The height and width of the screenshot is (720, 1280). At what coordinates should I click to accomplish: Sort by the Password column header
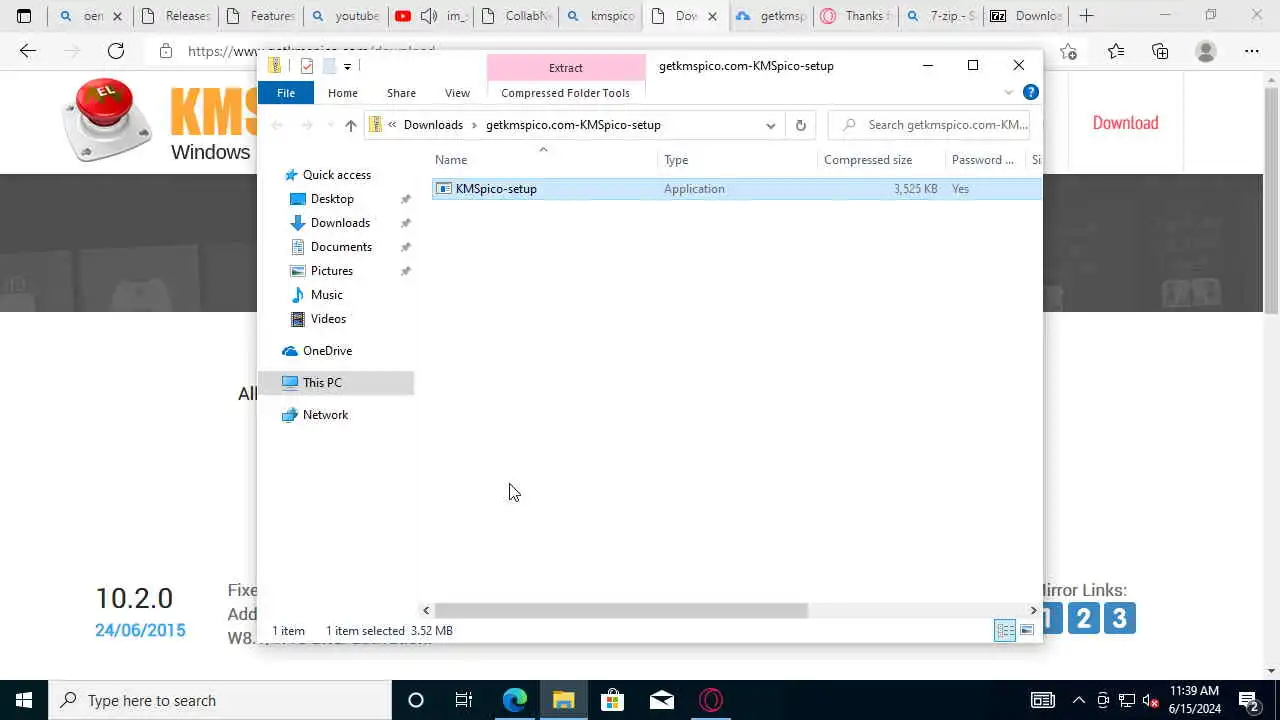point(982,160)
